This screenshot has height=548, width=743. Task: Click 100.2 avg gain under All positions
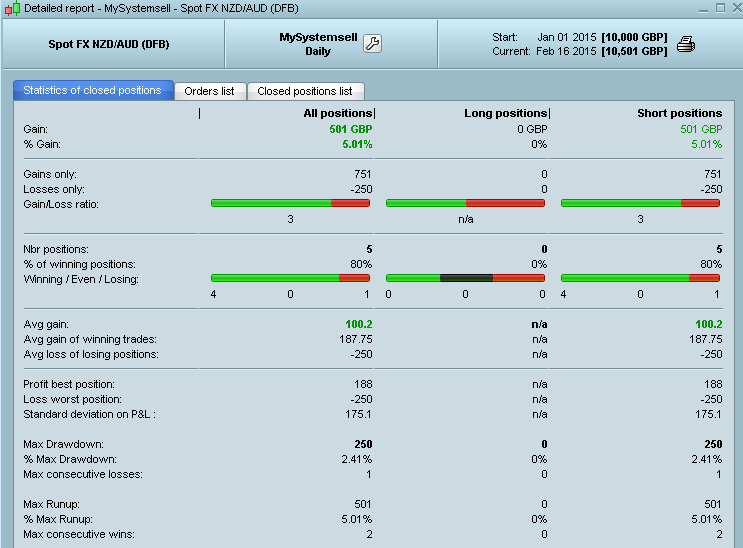point(359,324)
